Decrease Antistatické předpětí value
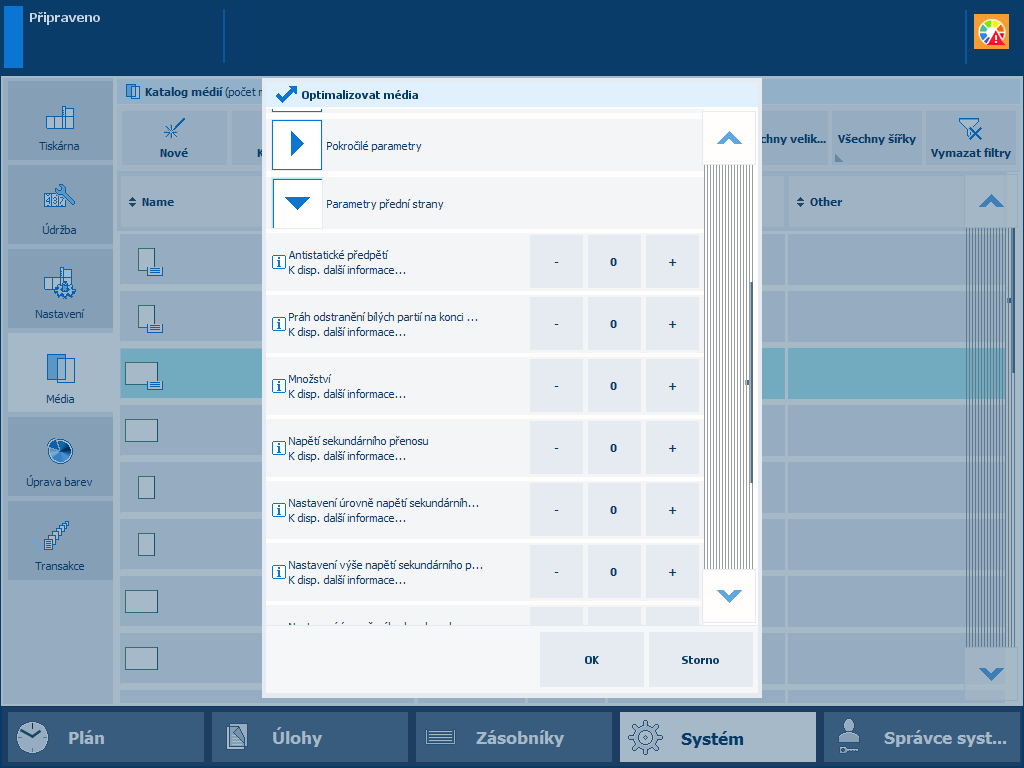This screenshot has width=1024, height=768. 556,262
